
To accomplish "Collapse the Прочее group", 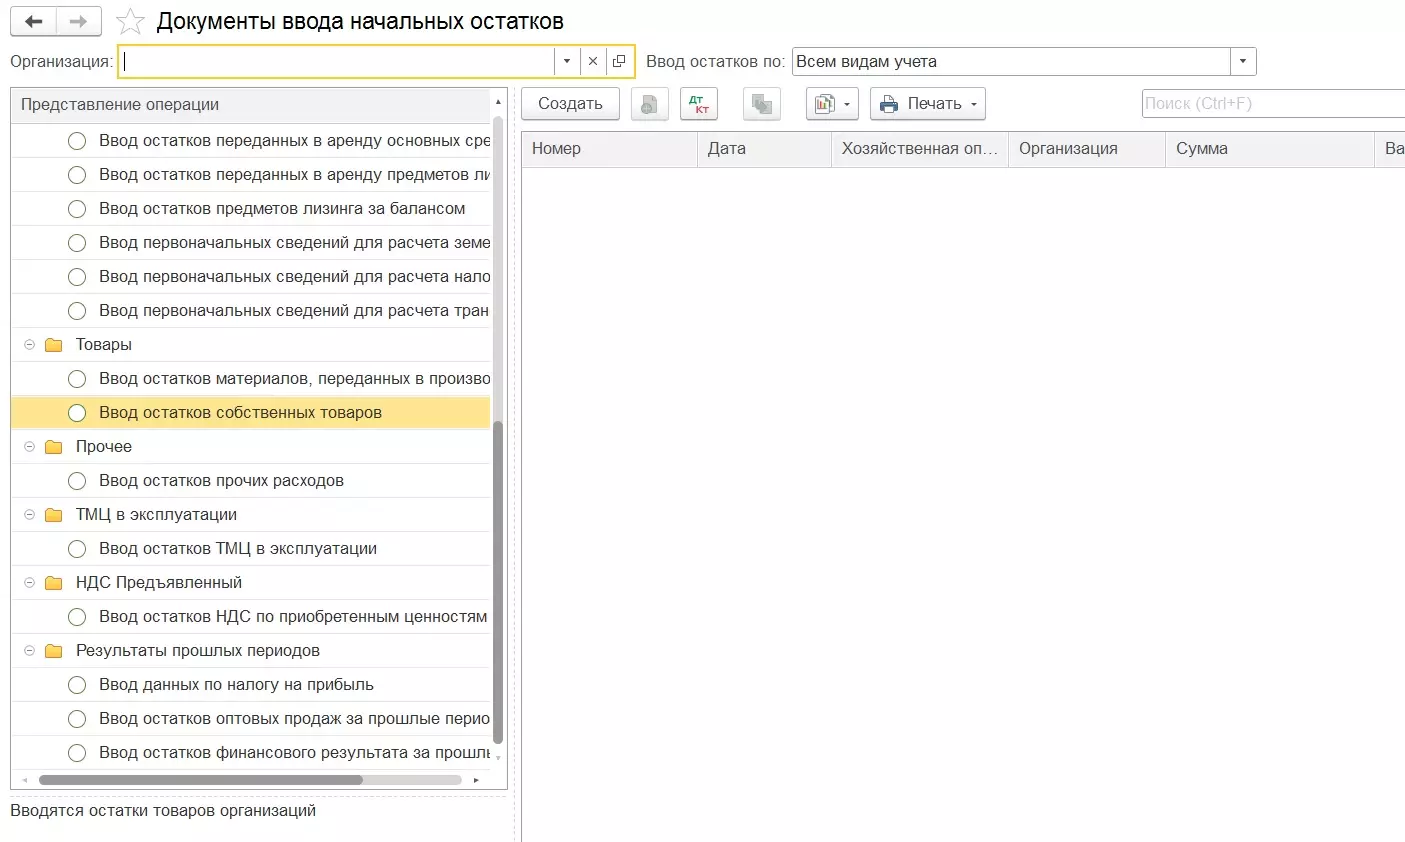I will pos(29,447).
